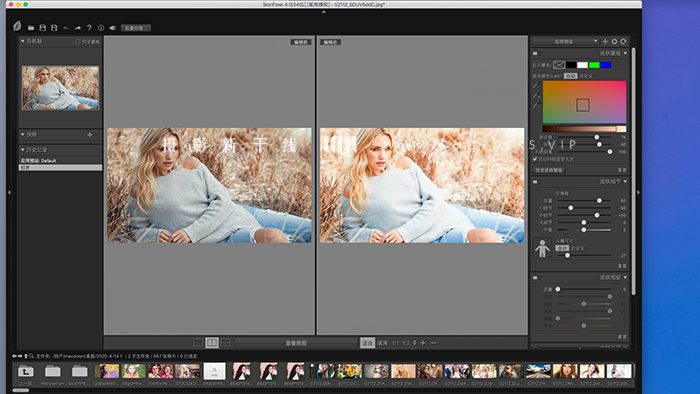
Task: Go forward with file browser right arrow
Action: pos(20,356)
